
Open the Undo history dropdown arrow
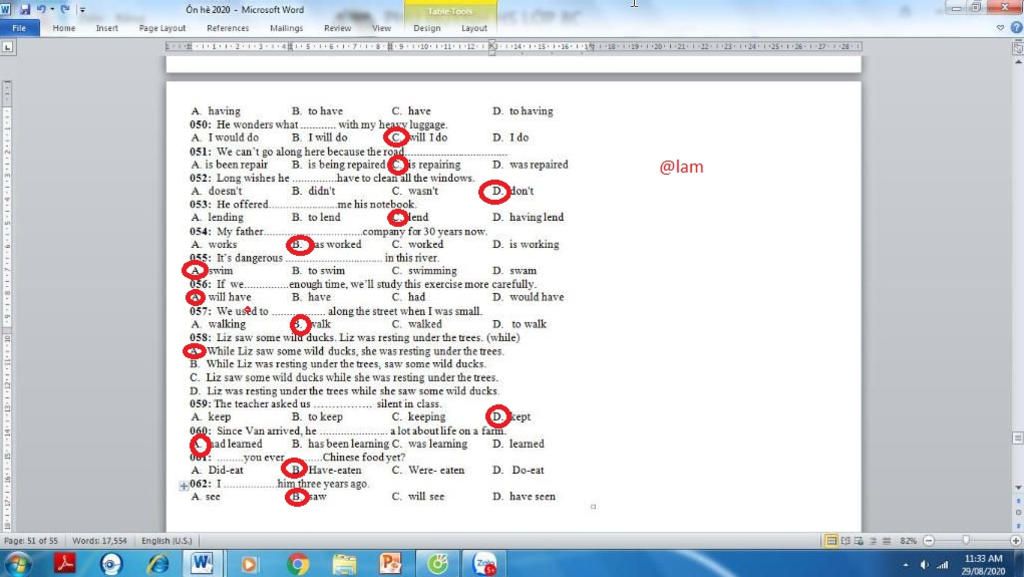tap(52, 10)
